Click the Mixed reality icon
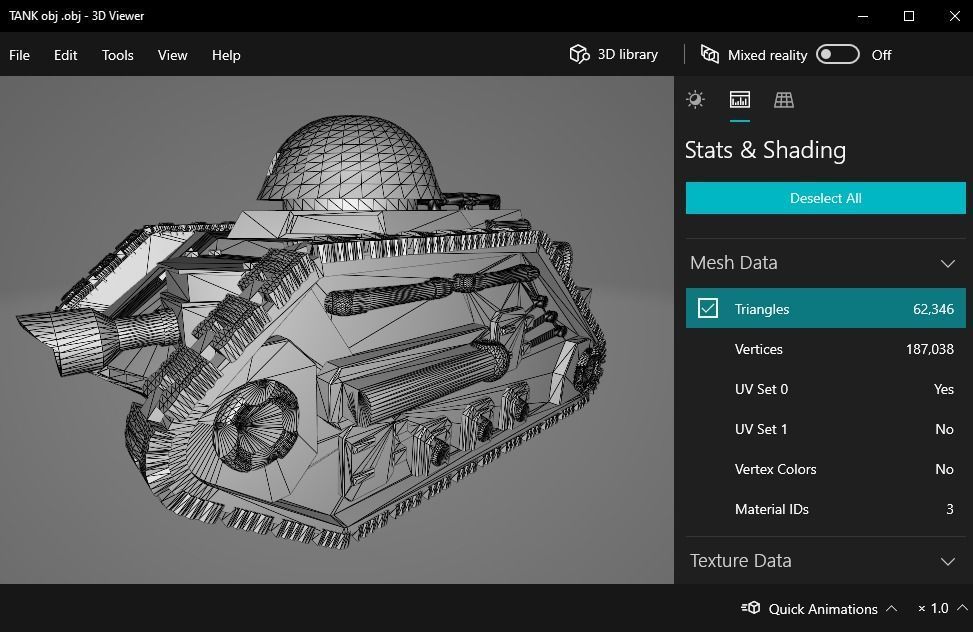This screenshot has width=973, height=632. coord(710,55)
